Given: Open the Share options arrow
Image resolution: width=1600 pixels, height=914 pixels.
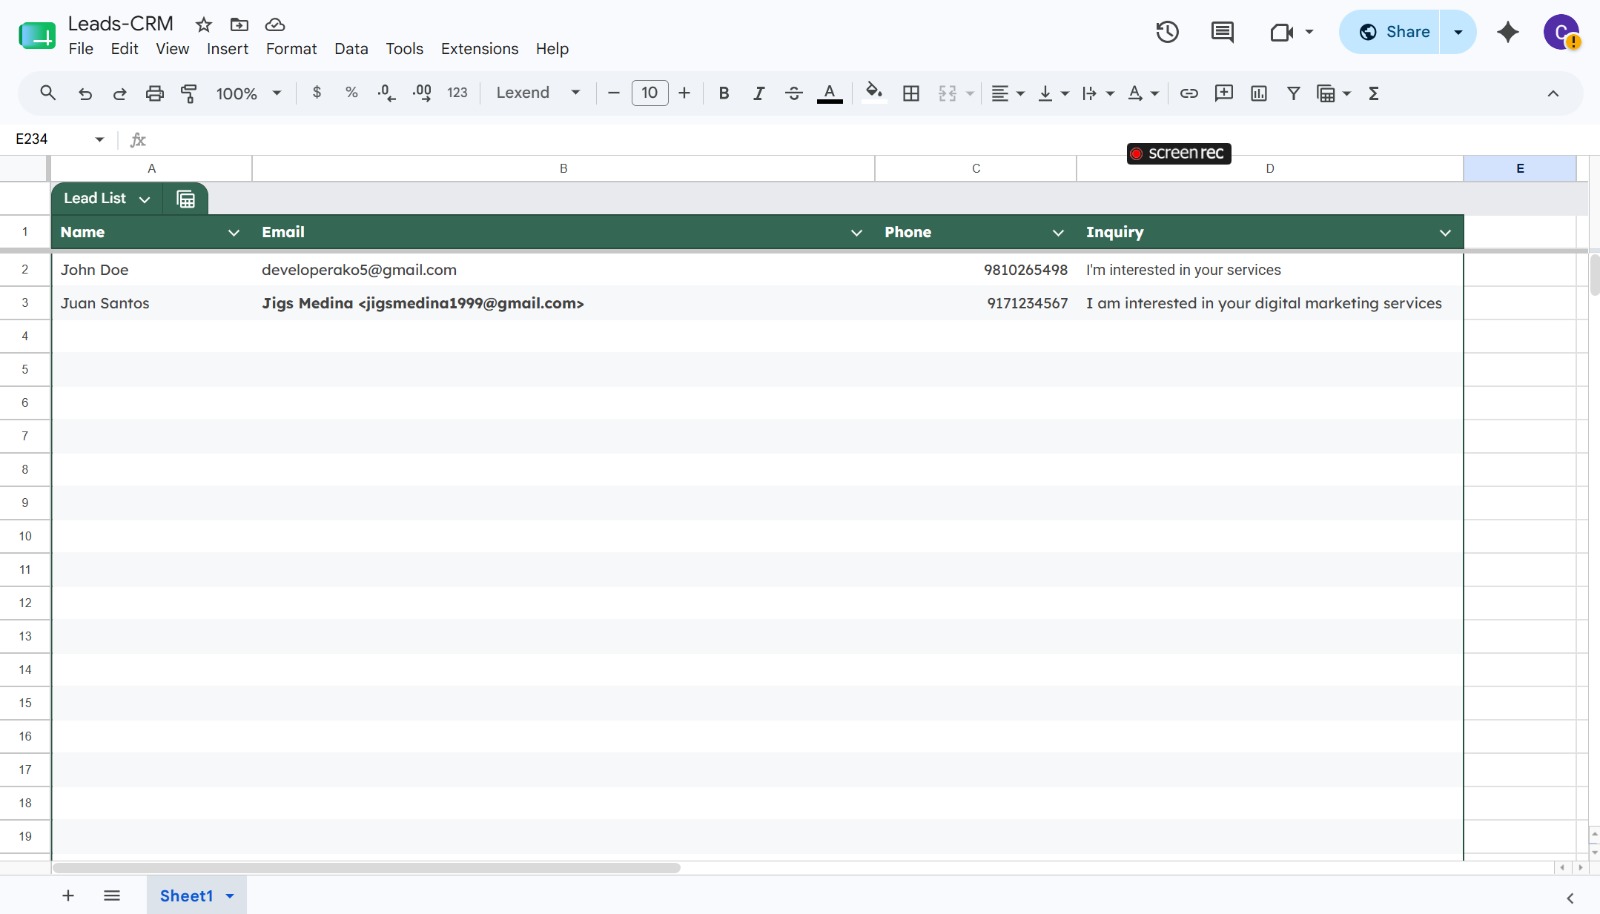Looking at the screenshot, I should pyautogui.click(x=1458, y=32).
